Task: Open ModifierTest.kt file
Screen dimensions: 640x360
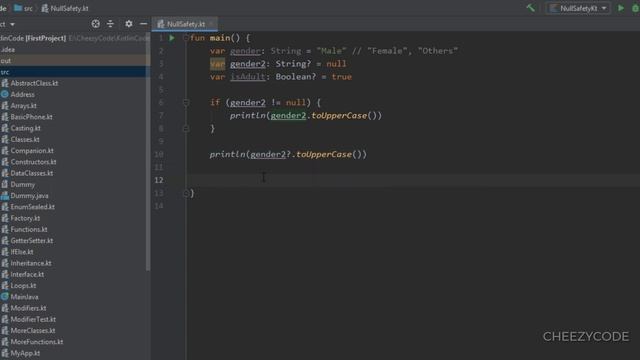Action: click(x=33, y=319)
